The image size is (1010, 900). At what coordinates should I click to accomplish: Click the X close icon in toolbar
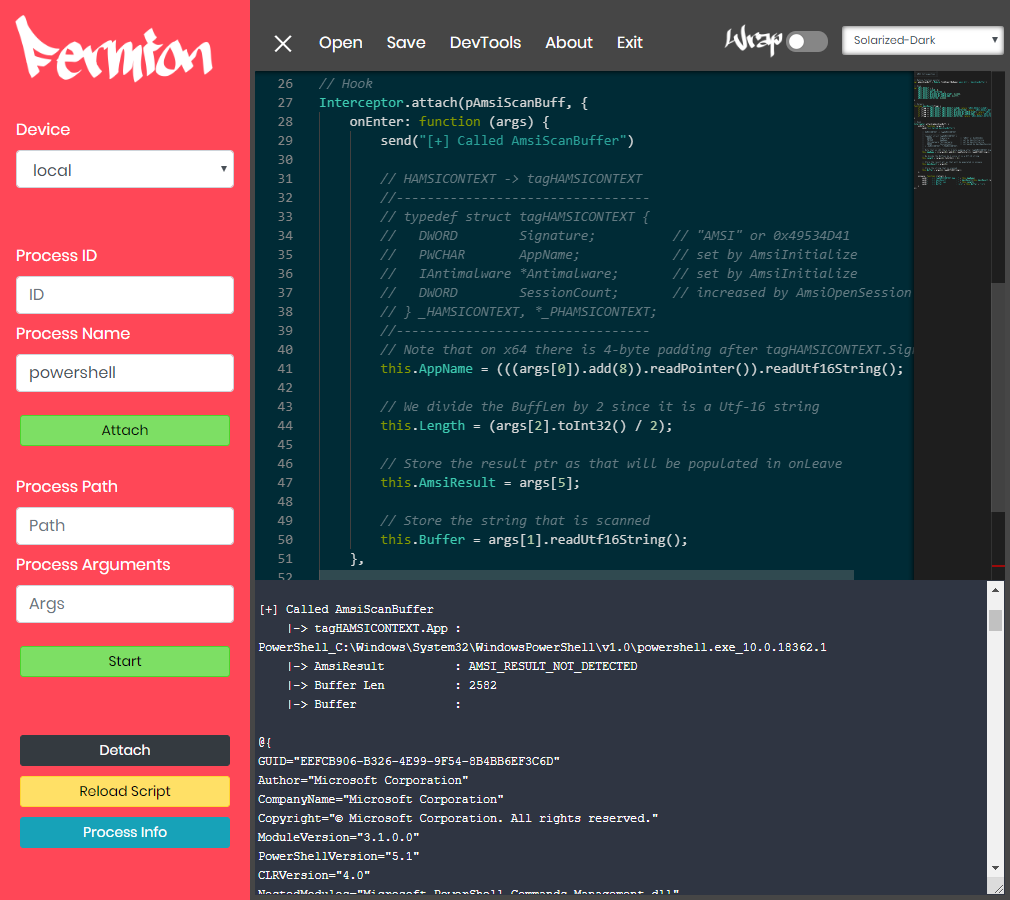(x=283, y=43)
